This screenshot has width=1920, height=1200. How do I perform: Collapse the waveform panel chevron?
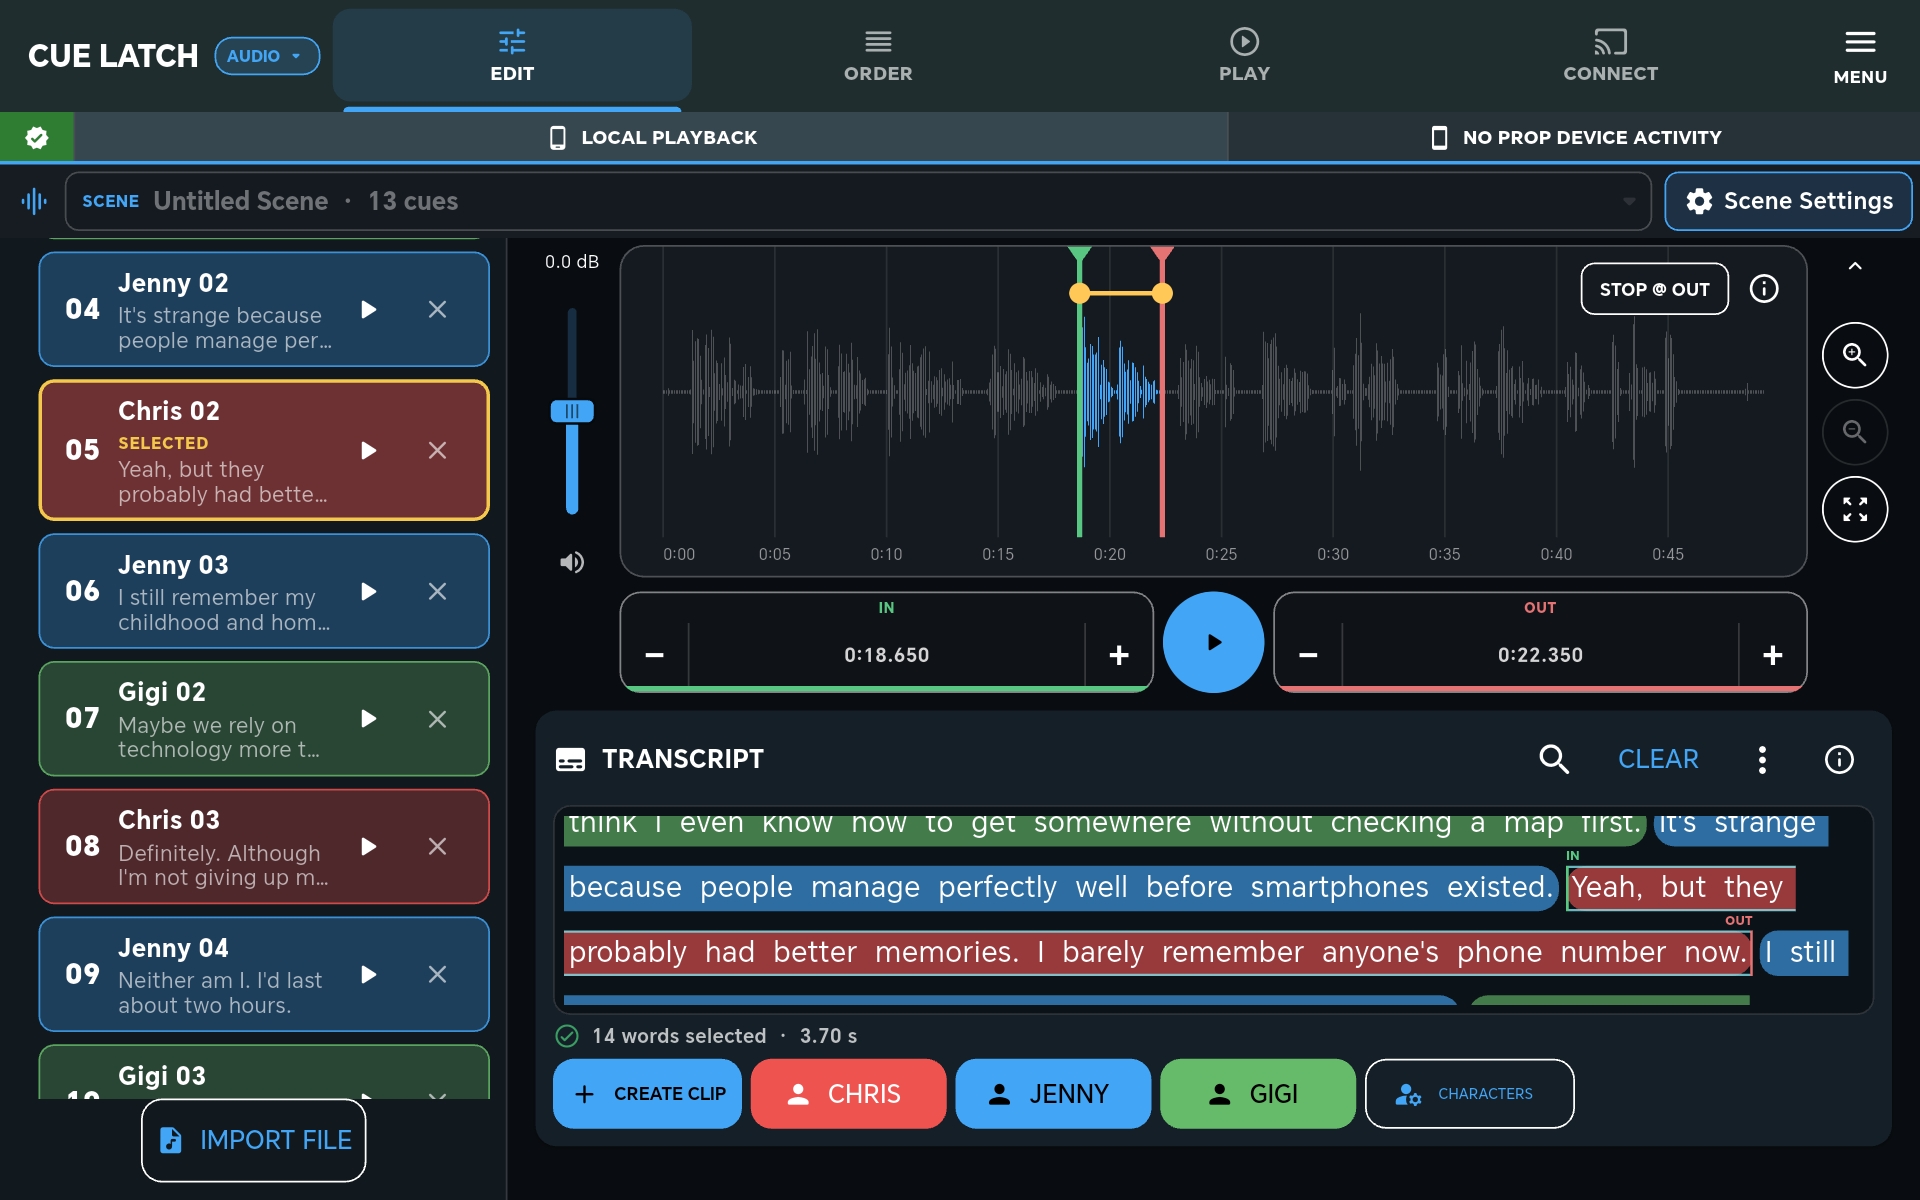pyautogui.click(x=1855, y=266)
